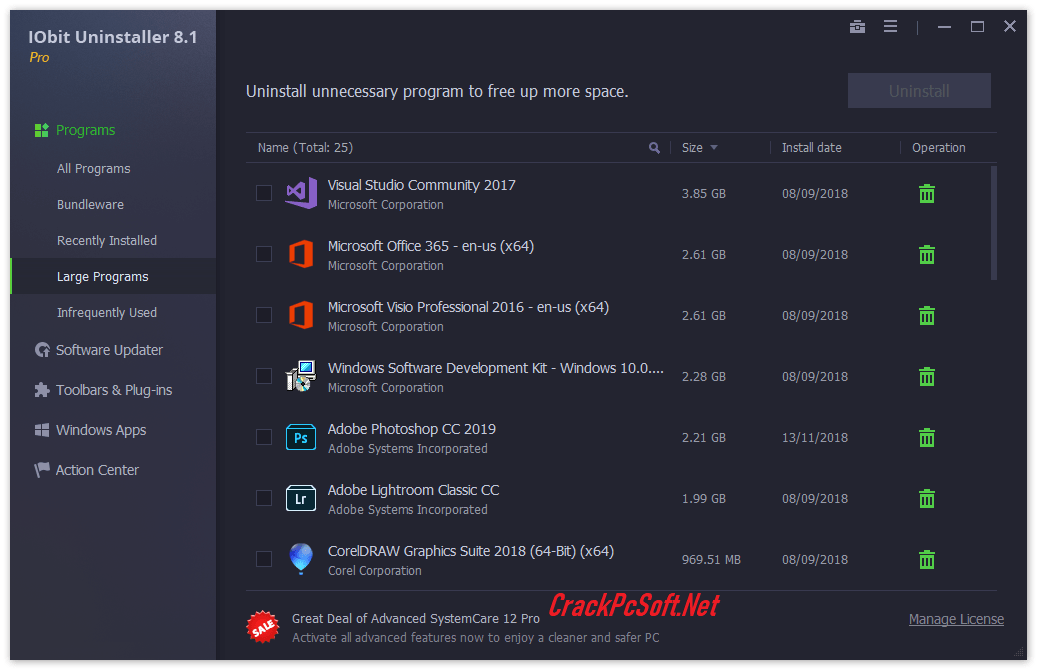Click the Toolbars & Plug-ins puzzle icon
Image resolution: width=1037 pixels, height=670 pixels.
coord(42,390)
